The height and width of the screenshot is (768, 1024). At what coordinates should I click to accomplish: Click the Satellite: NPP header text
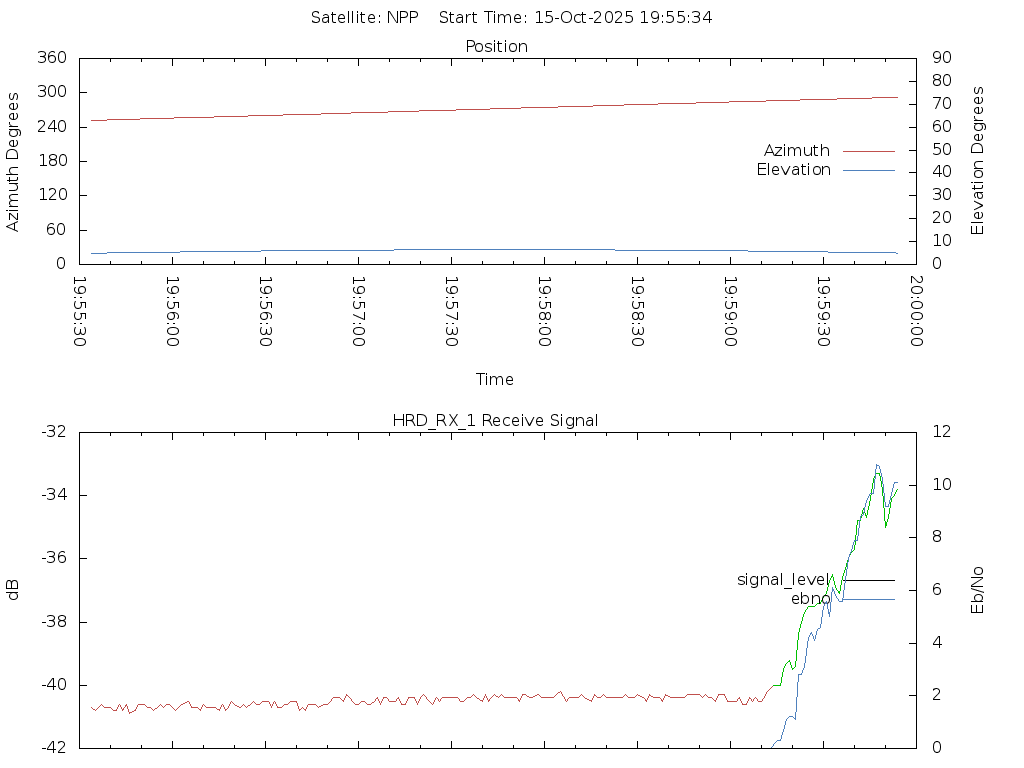pos(364,17)
